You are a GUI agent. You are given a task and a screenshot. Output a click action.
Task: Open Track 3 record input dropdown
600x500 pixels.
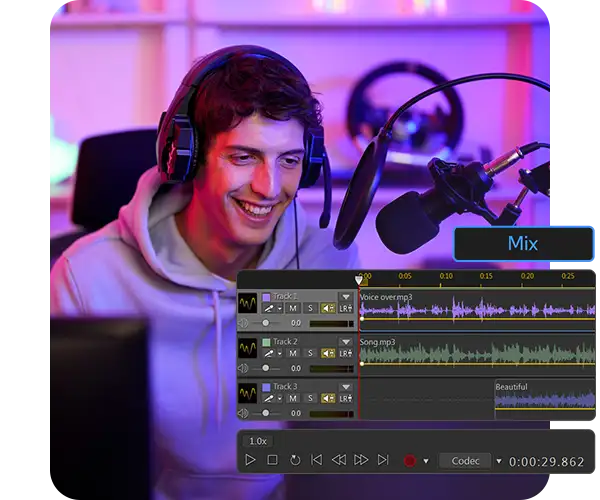[x=280, y=399]
